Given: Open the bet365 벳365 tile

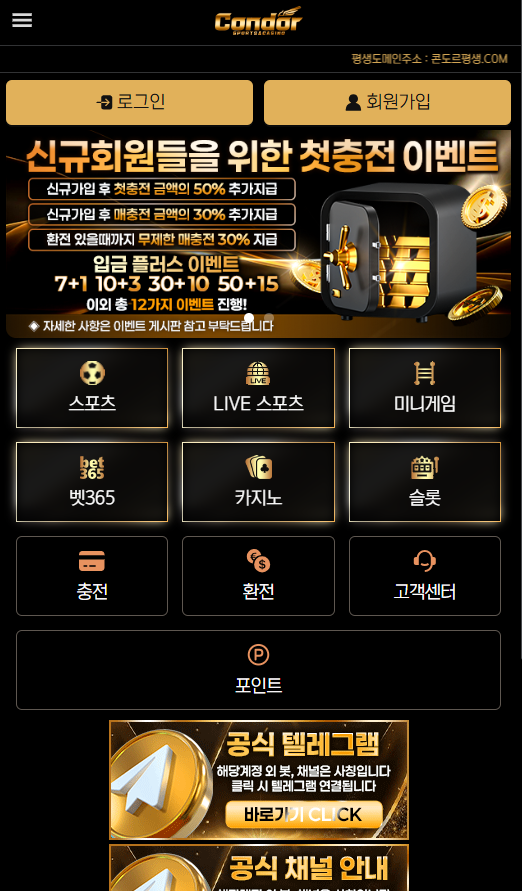Looking at the screenshot, I should pyautogui.click(x=92, y=482).
